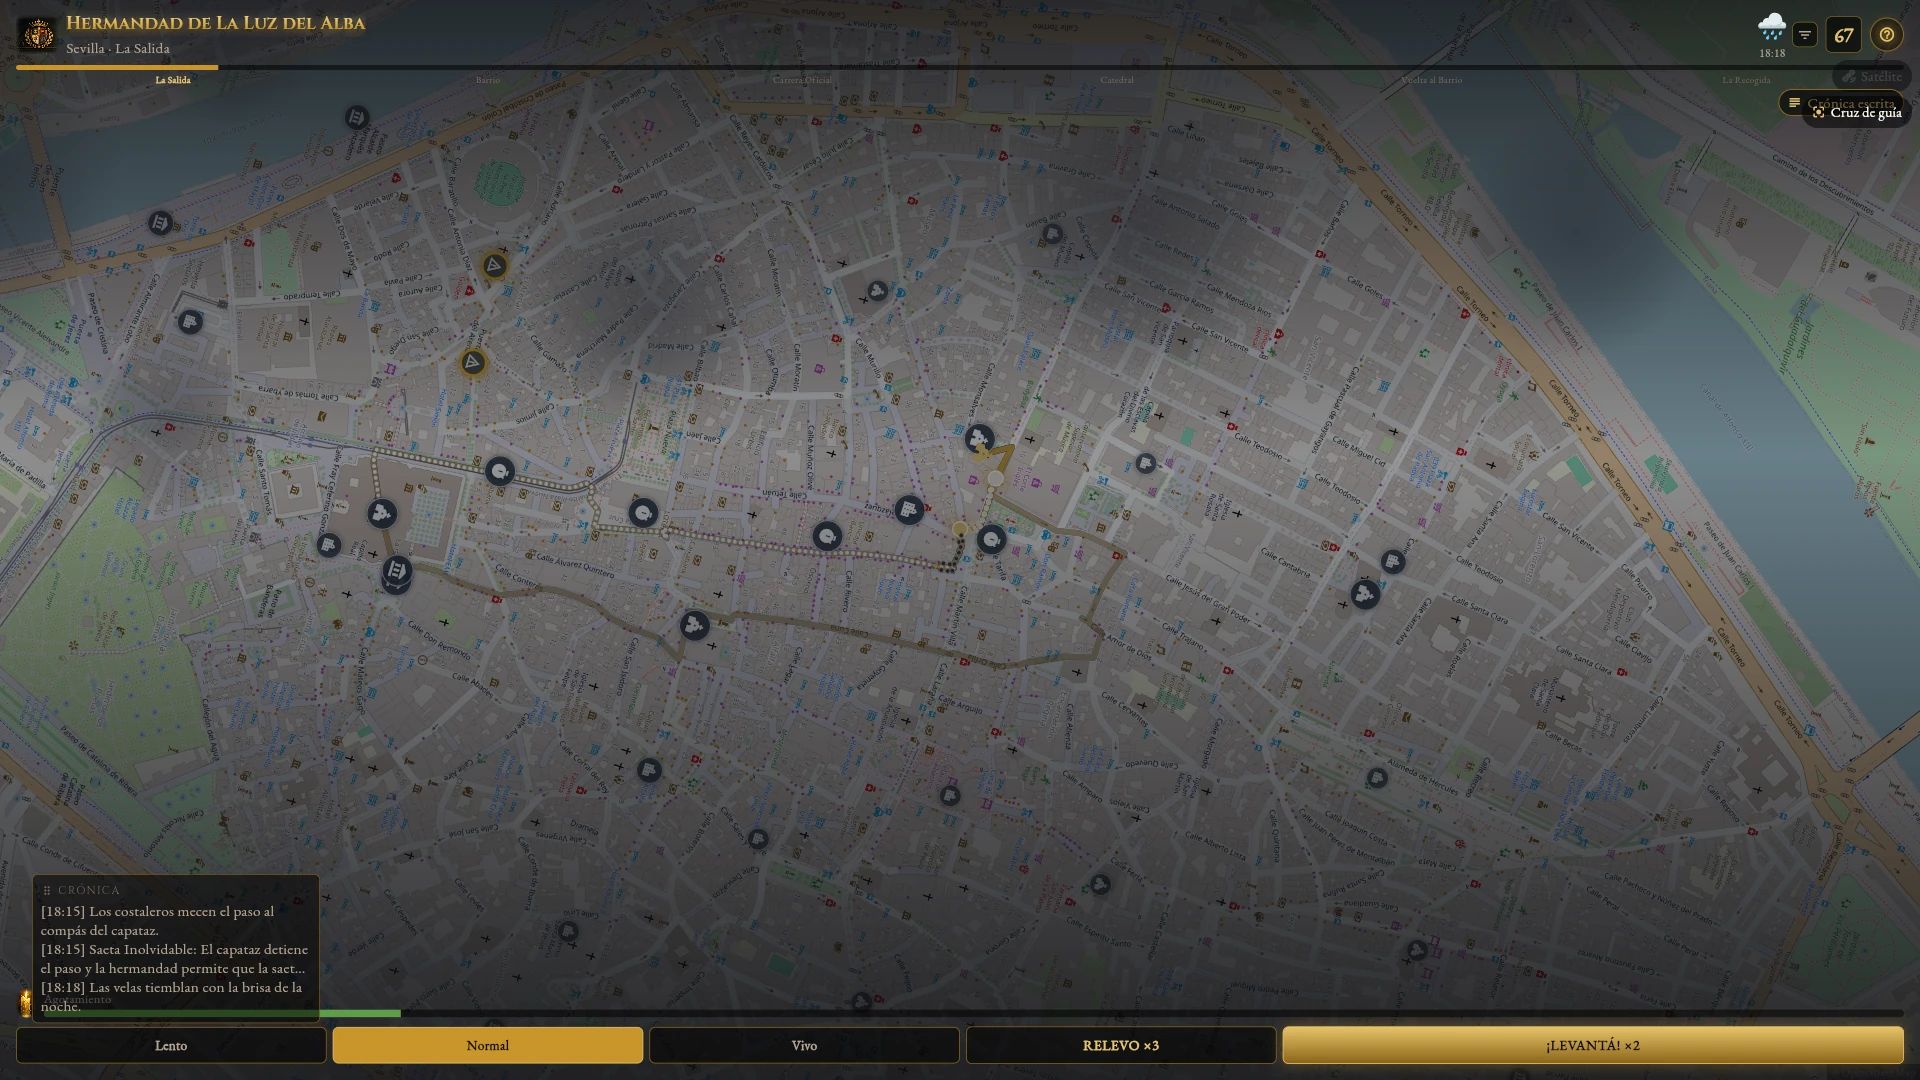Image resolution: width=1920 pixels, height=1080 pixels.
Task: Jump to La Recogida stage marker
Action: tap(1746, 80)
